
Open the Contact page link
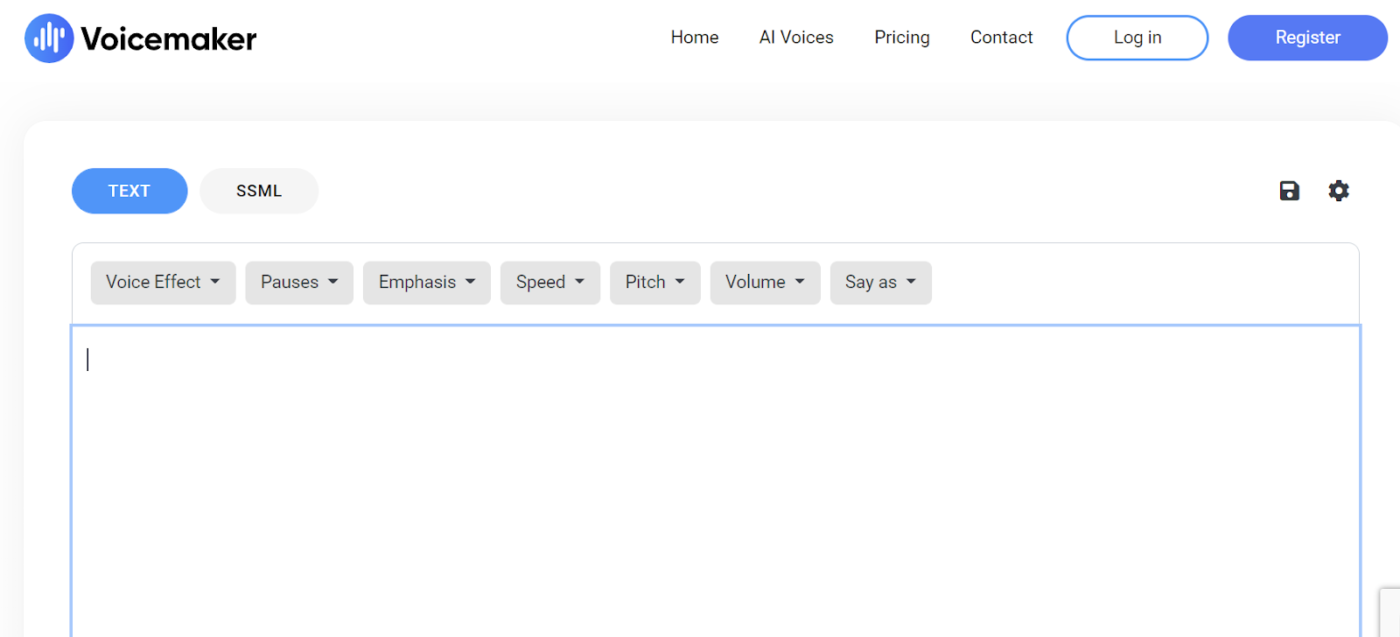click(1001, 38)
